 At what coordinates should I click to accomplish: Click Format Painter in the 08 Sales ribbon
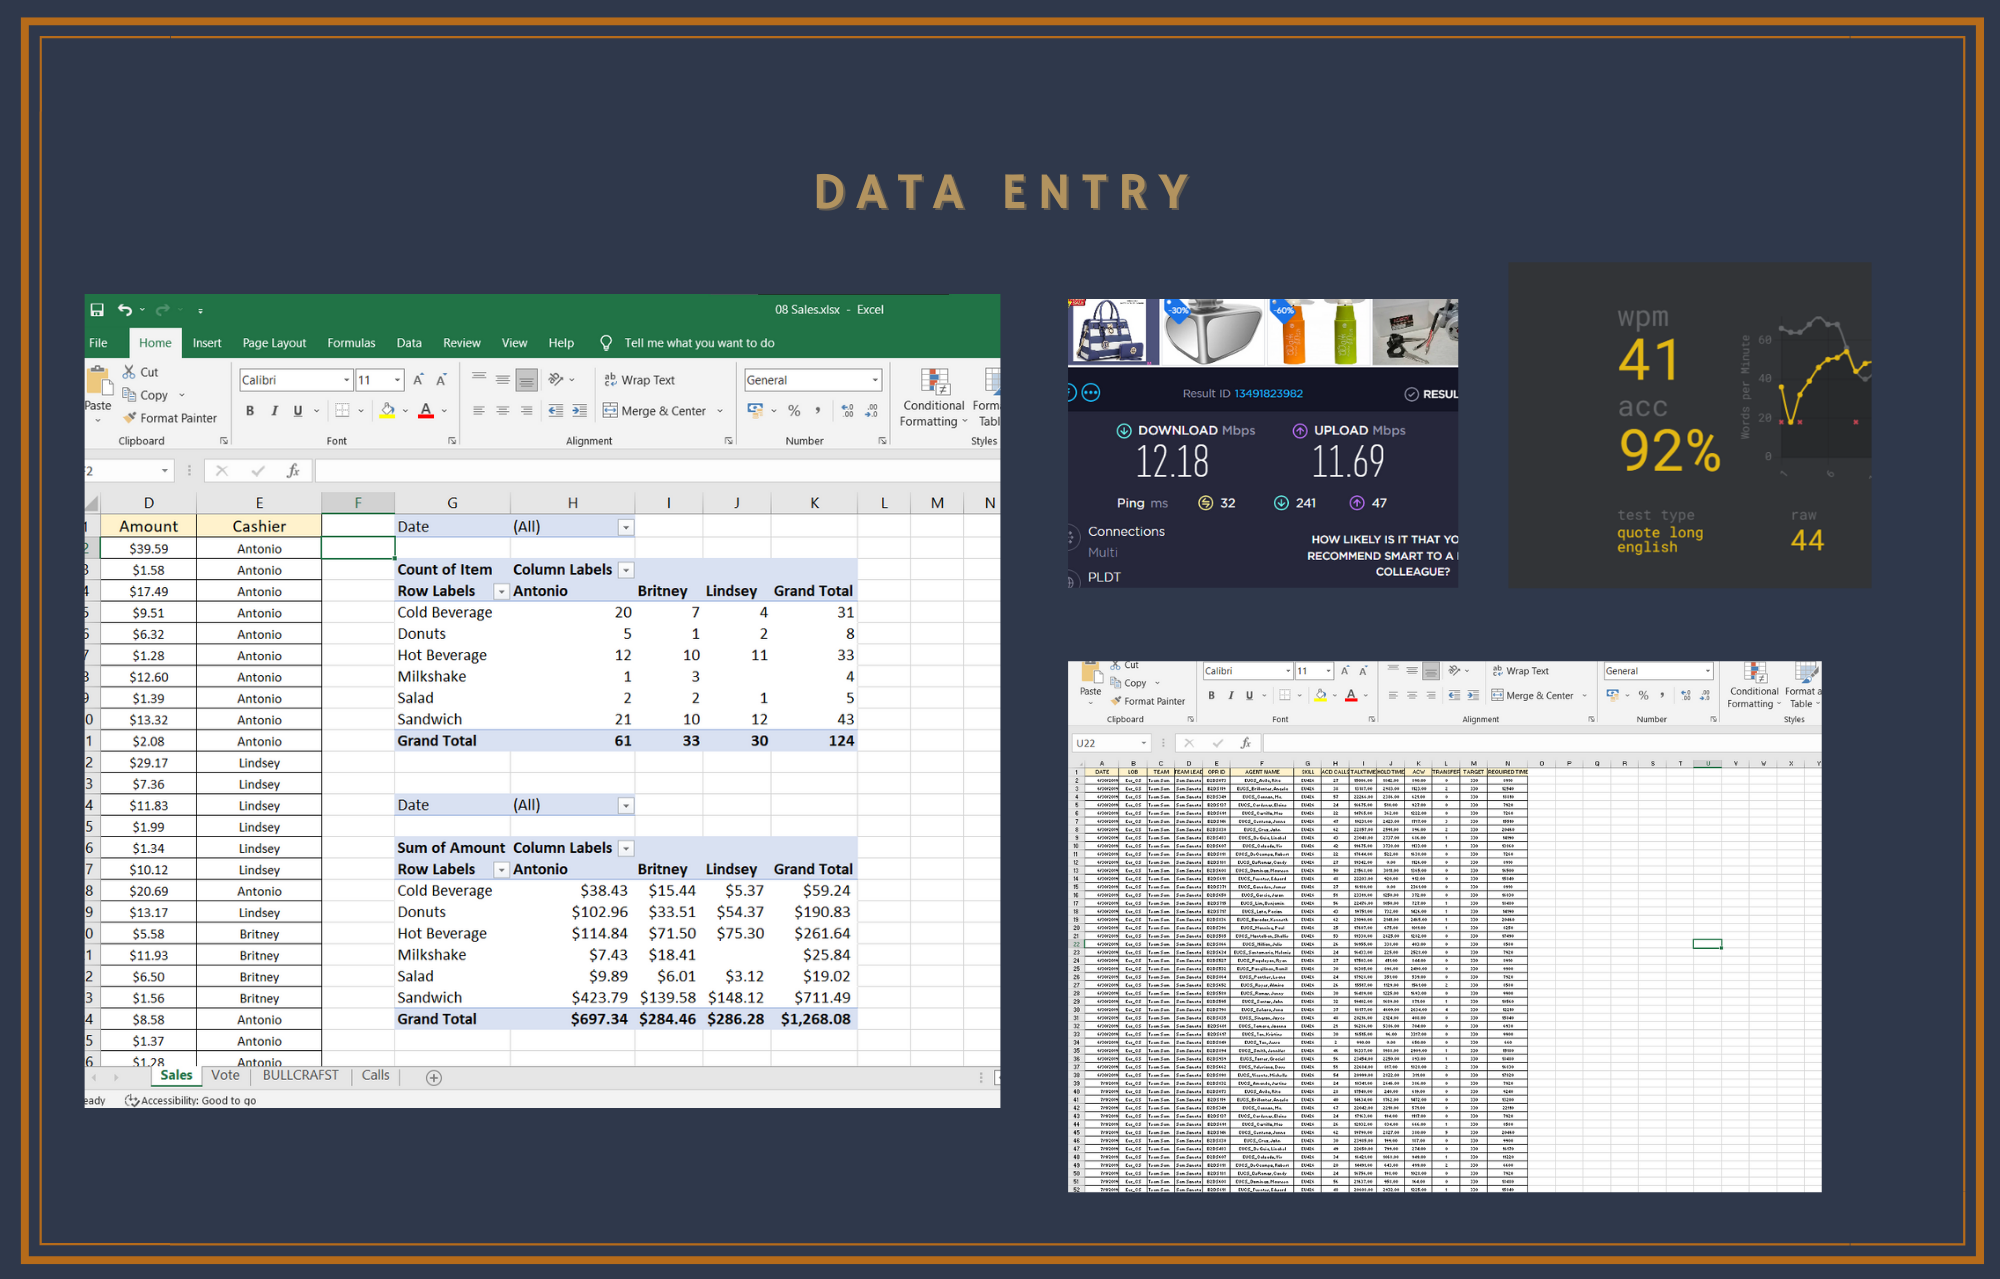tap(170, 418)
